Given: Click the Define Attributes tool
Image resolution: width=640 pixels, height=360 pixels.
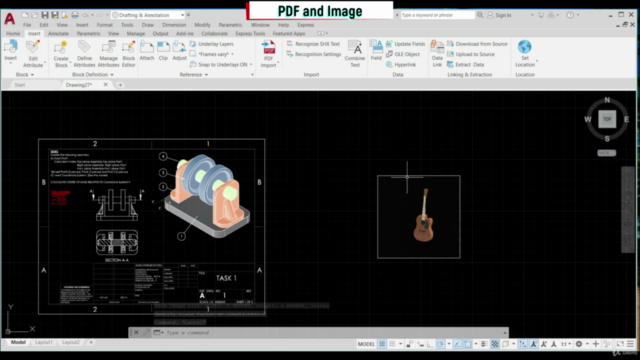Looking at the screenshot, I should 84,54.
